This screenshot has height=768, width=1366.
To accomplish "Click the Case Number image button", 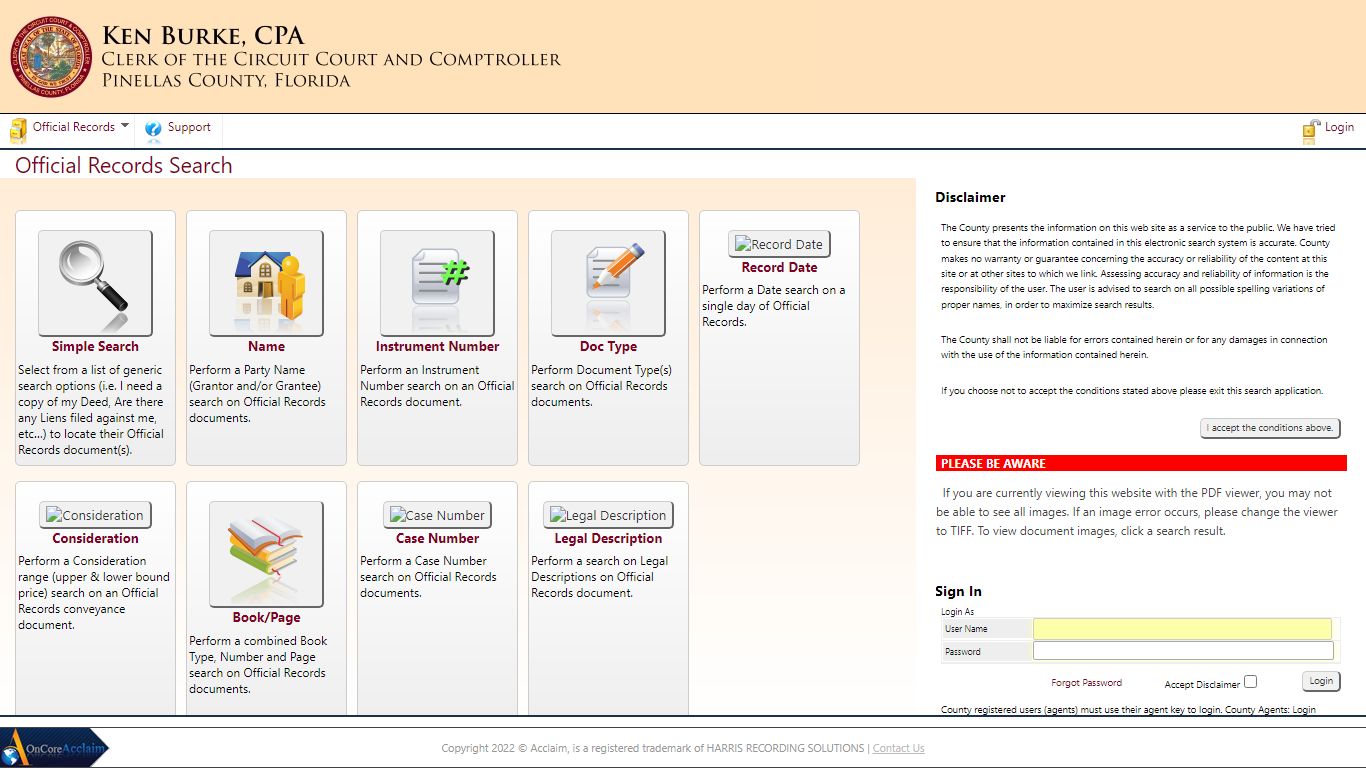I will click(437, 515).
